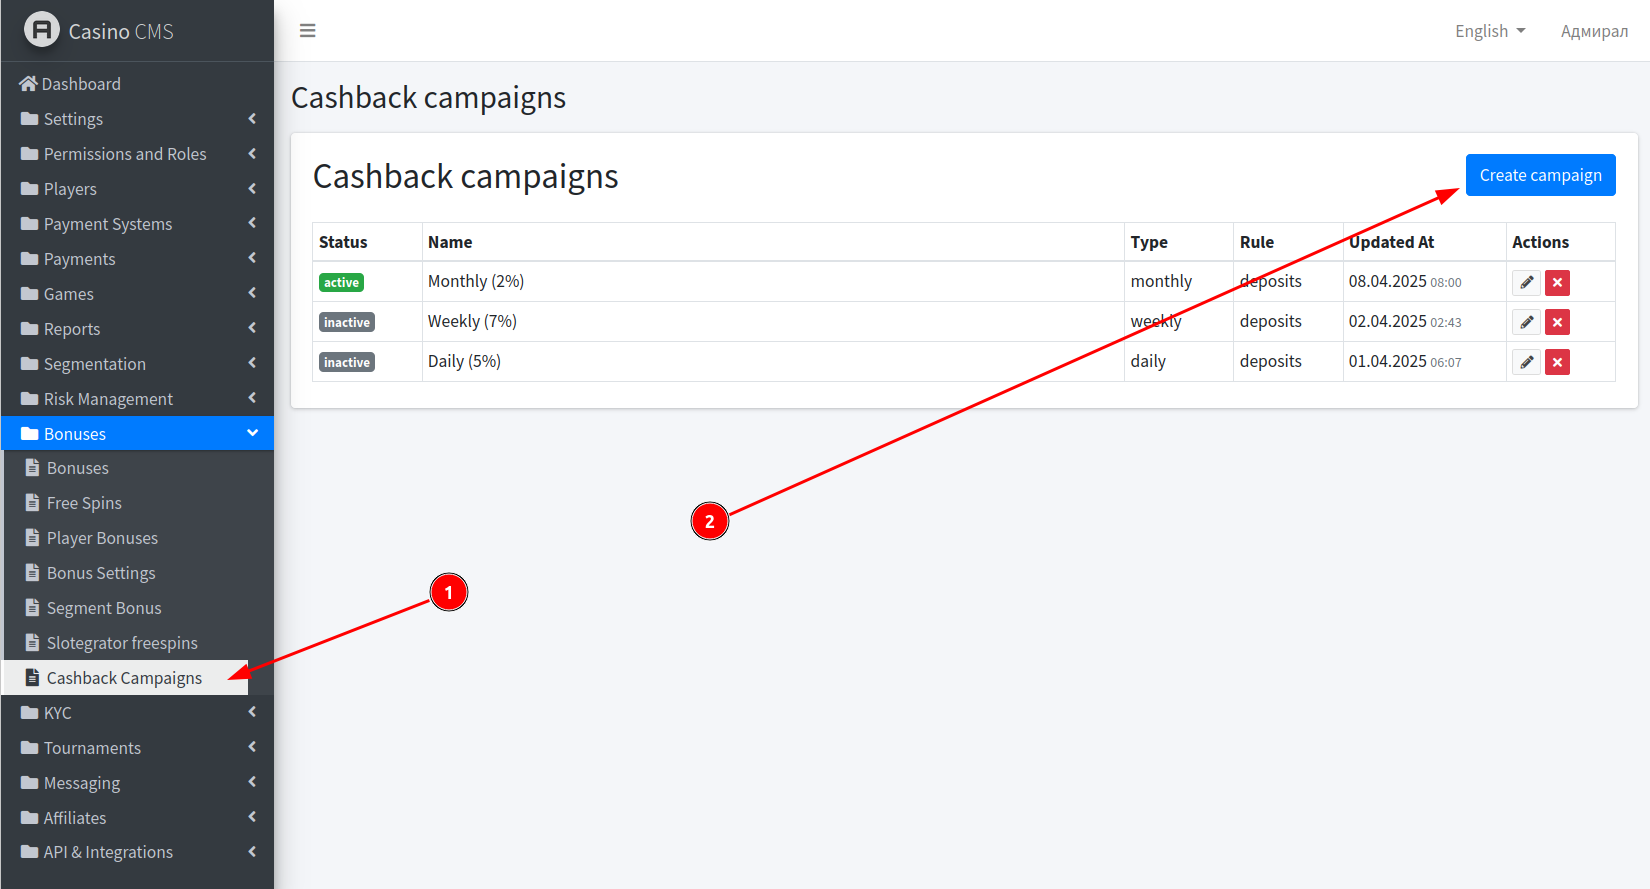Click the active status badge for Monthly
Viewport: 1650px width, 889px height.
341,283
